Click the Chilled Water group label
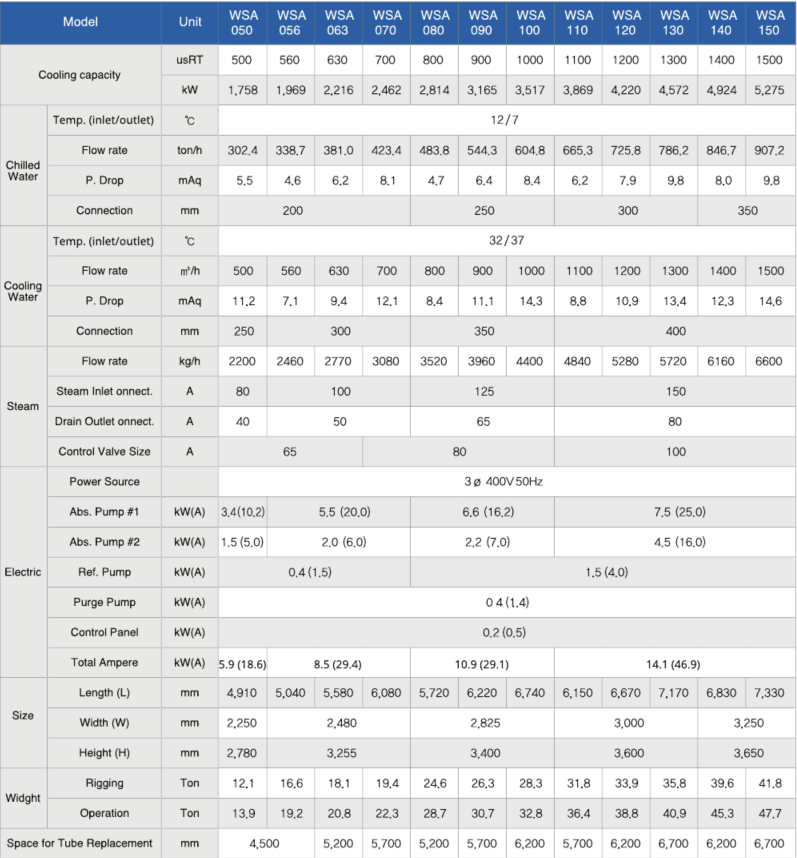Image resolution: width=797 pixels, height=858 pixels. (x=23, y=171)
